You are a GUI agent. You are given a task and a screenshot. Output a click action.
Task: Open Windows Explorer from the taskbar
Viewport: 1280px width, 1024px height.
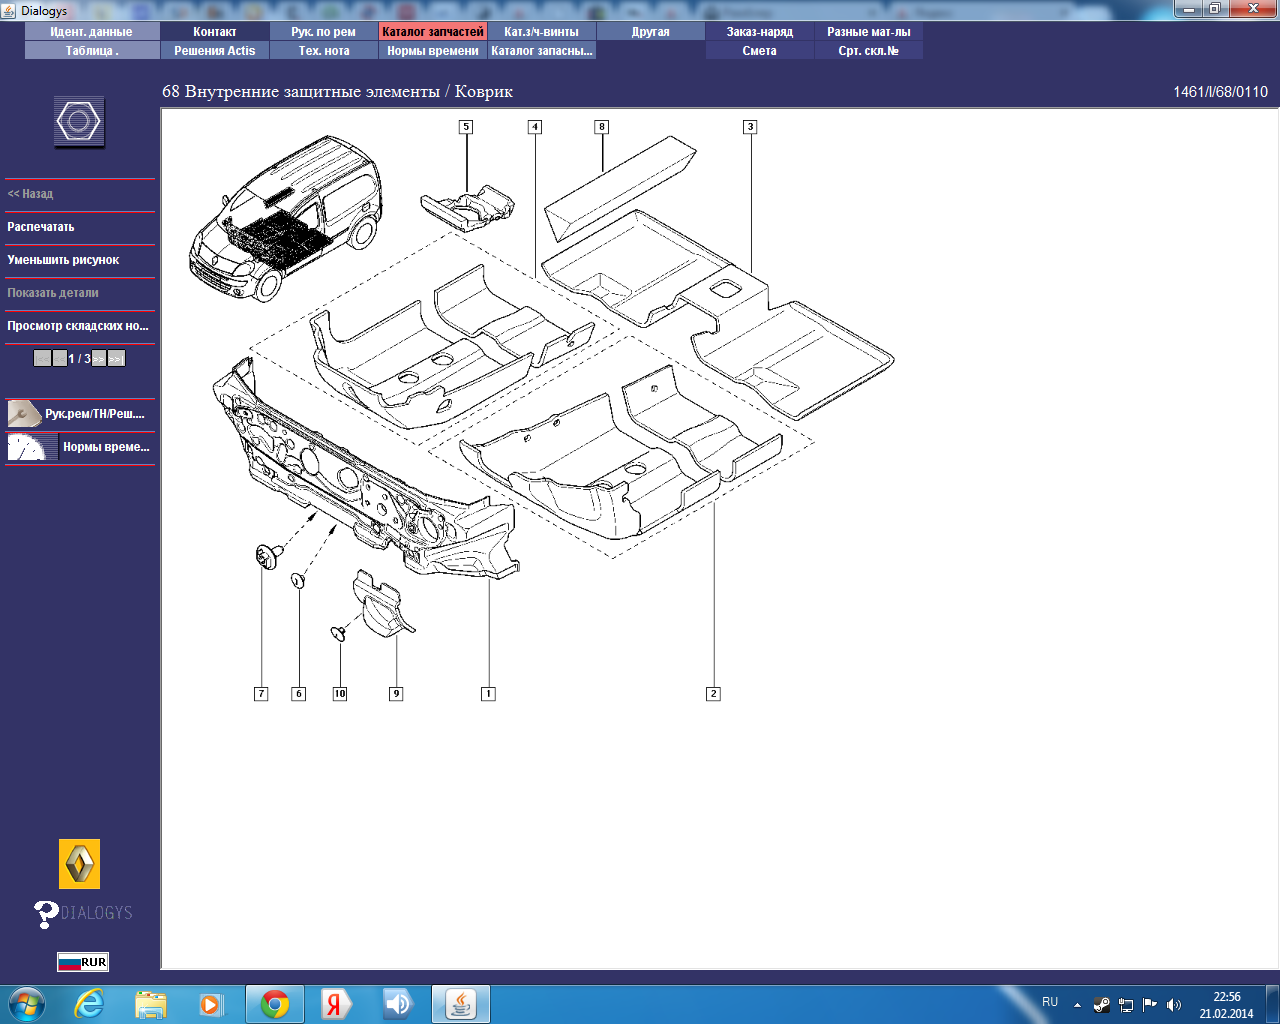click(x=151, y=1004)
